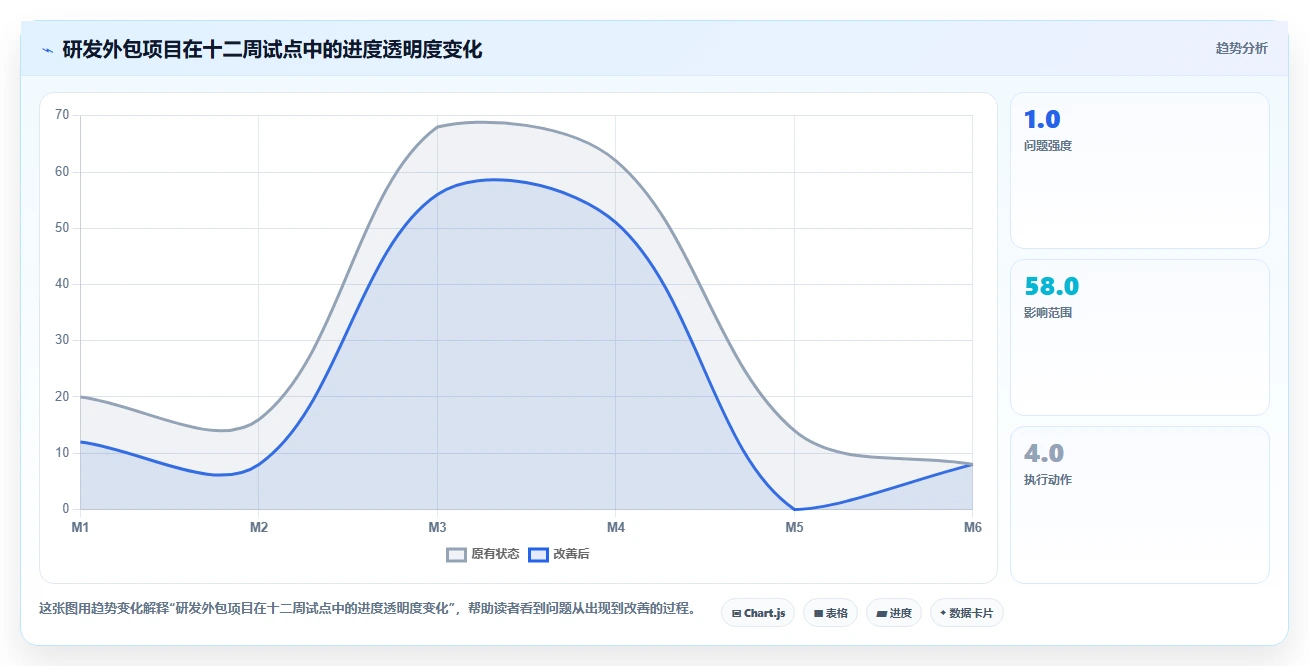Toggle the 改善后 legend series
The height and width of the screenshot is (666, 1309).
559,554
